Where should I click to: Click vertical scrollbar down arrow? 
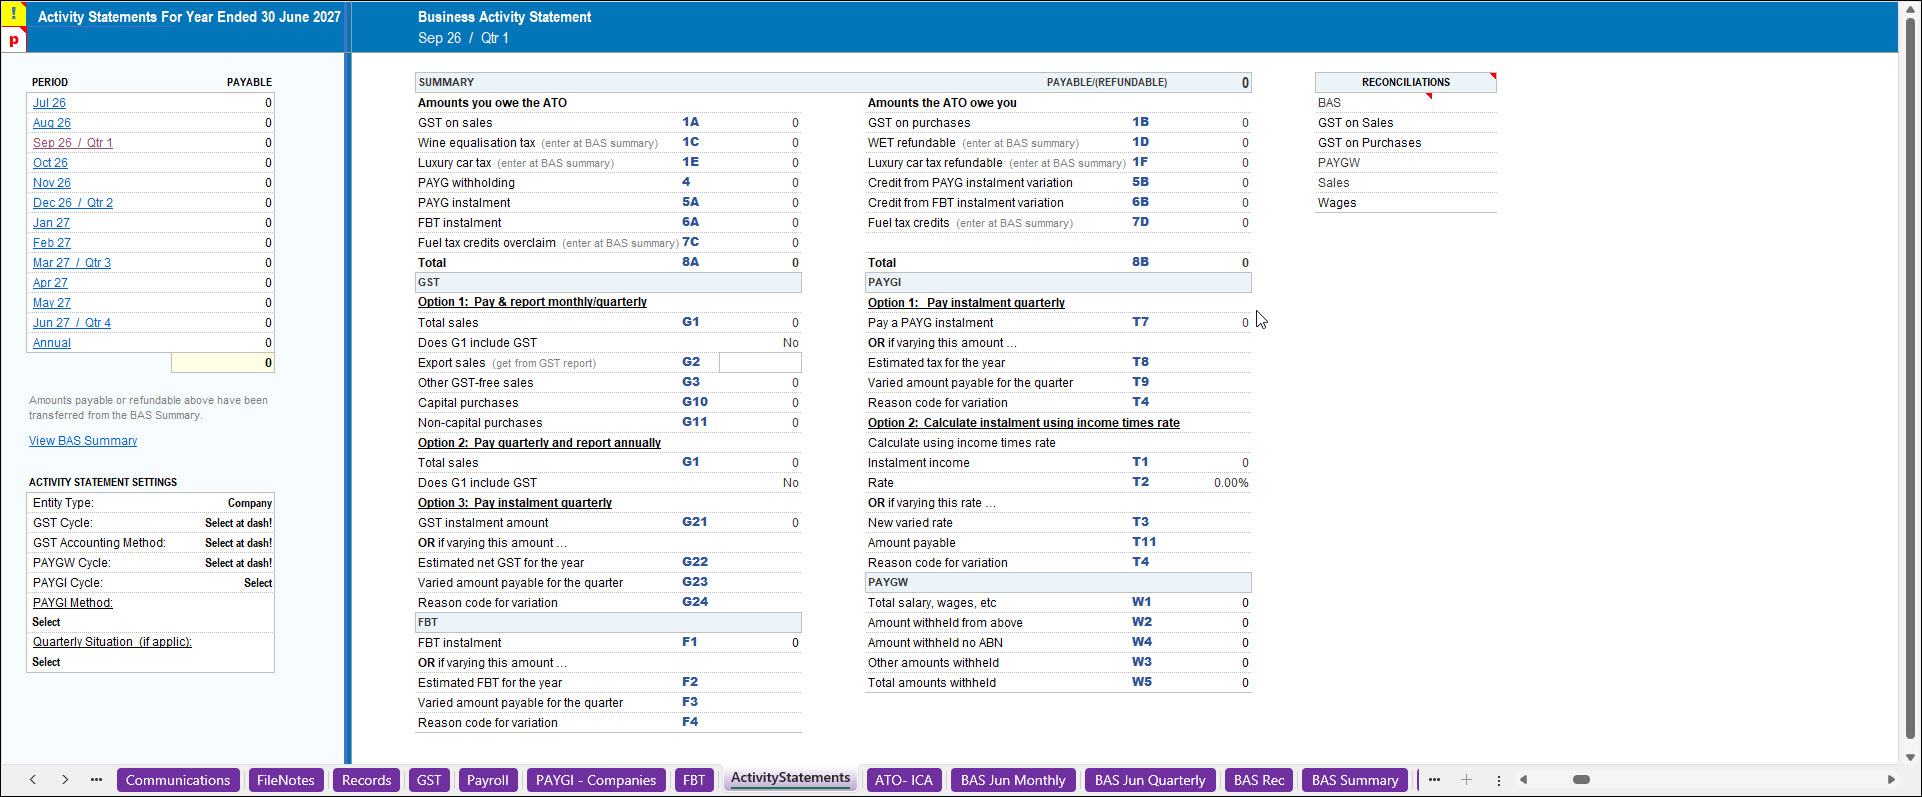click(x=1910, y=757)
